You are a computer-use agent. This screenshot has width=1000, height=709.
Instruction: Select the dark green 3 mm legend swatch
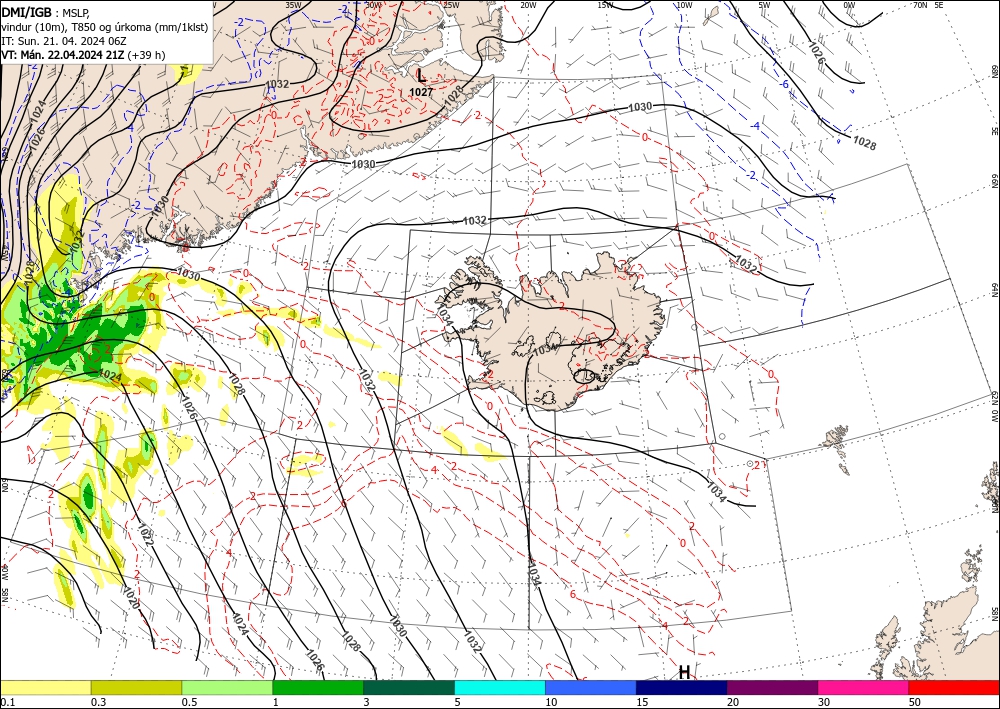click(409, 687)
